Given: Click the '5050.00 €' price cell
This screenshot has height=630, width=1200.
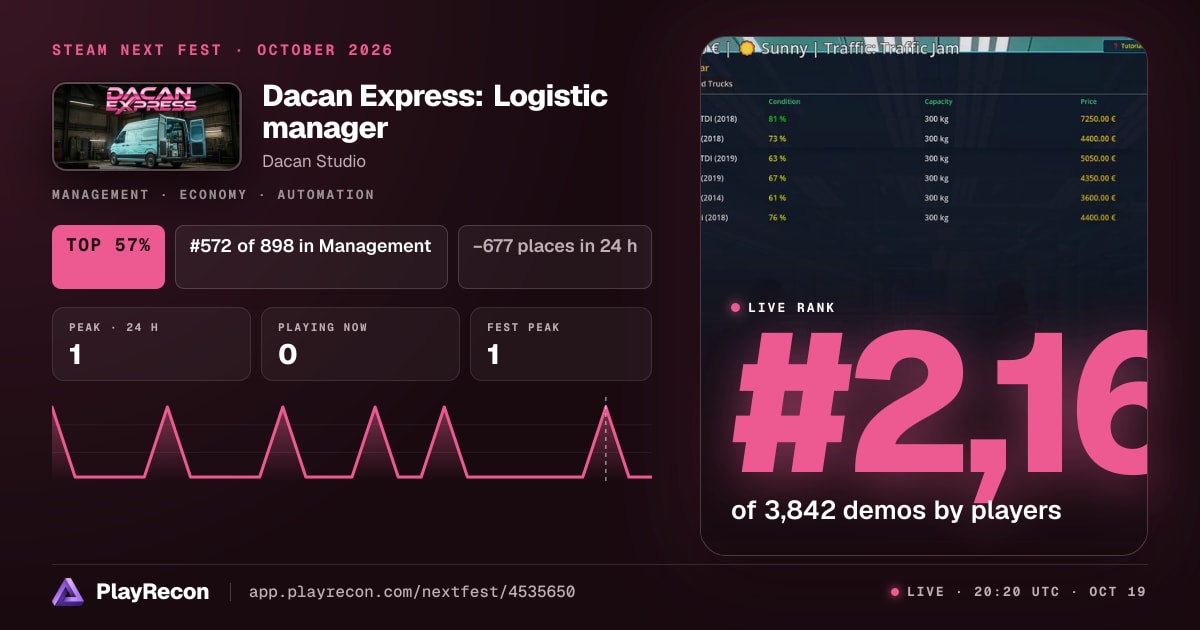Looking at the screenshot, I should [x=1097, y=159].
